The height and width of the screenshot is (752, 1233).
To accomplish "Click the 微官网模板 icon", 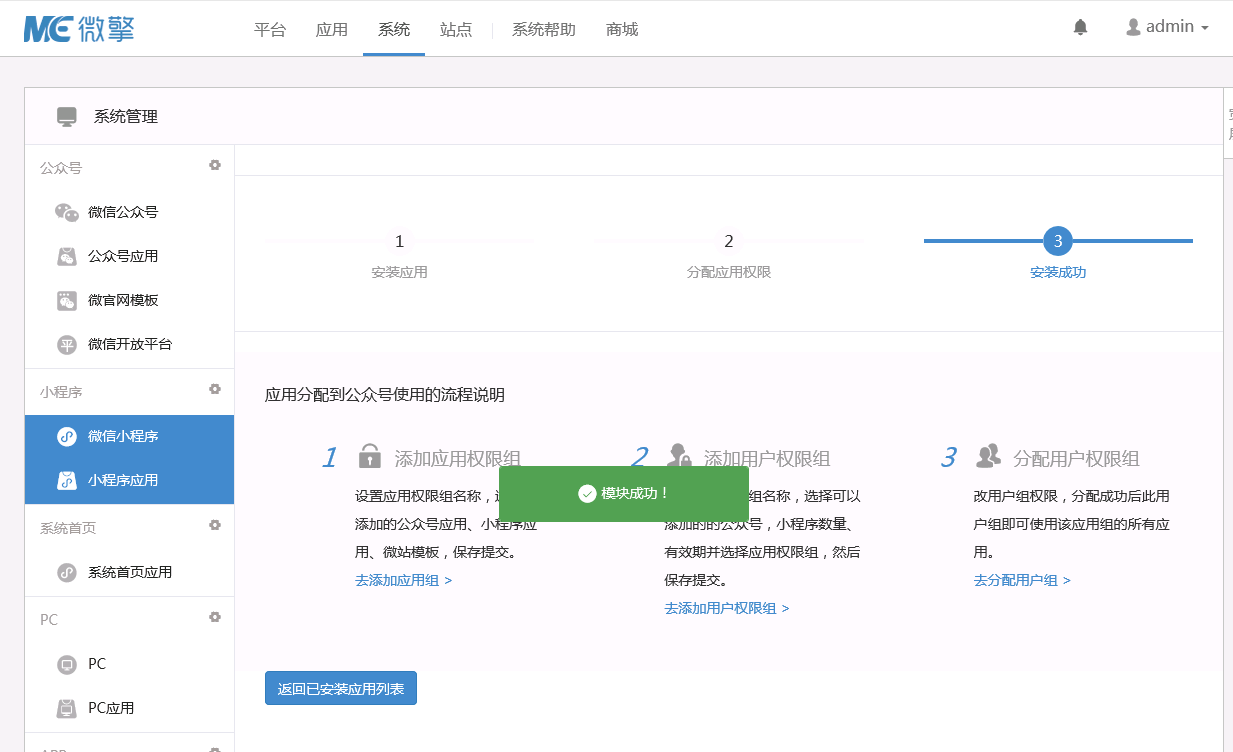I will tap(67, 300).
